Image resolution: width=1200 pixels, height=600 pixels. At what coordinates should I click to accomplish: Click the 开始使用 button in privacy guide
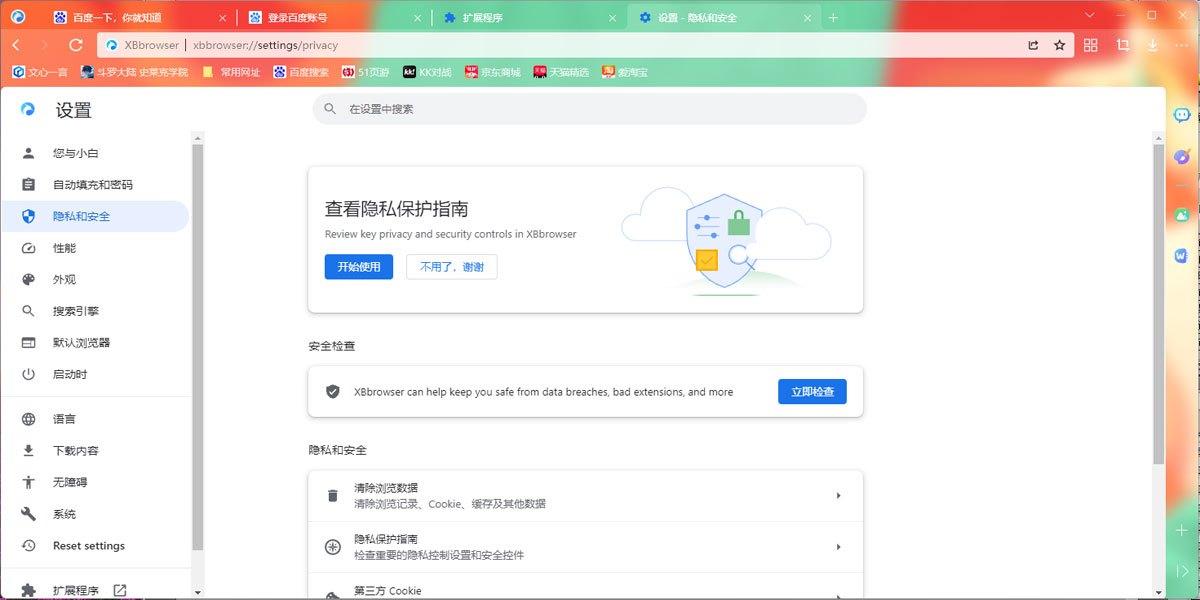[x=358, y=267]
